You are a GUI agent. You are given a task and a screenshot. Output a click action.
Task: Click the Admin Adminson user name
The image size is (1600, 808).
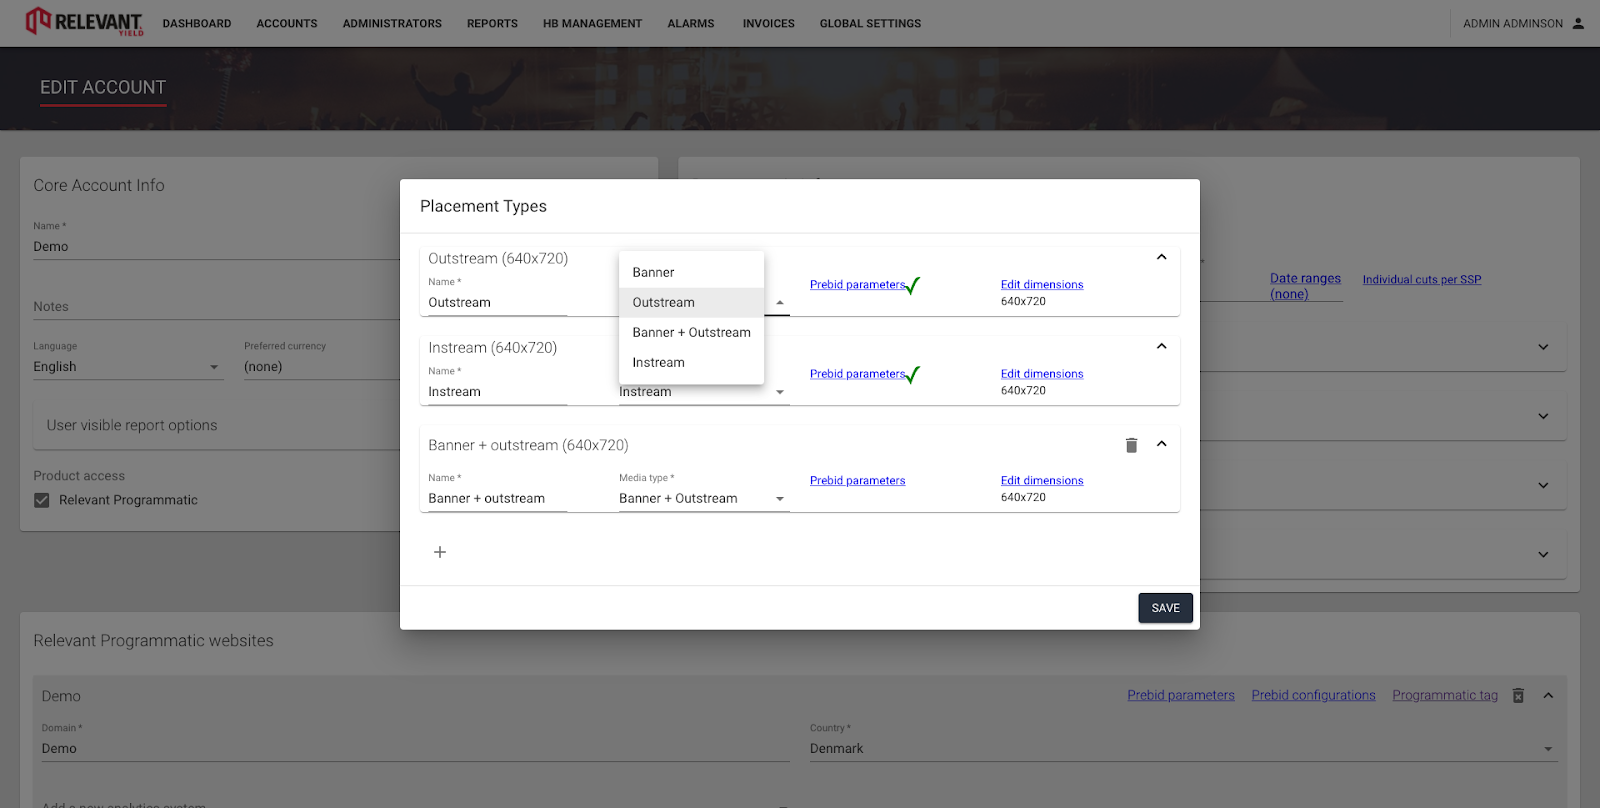point(1513,23)
